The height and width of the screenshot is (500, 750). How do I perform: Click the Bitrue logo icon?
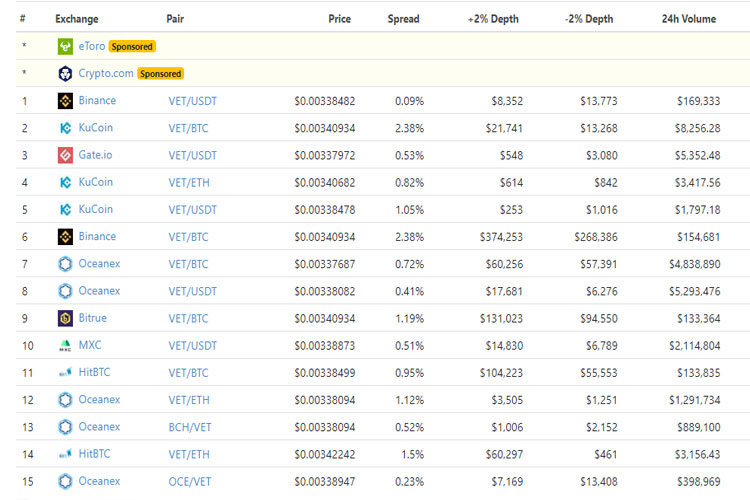[65, 318]
